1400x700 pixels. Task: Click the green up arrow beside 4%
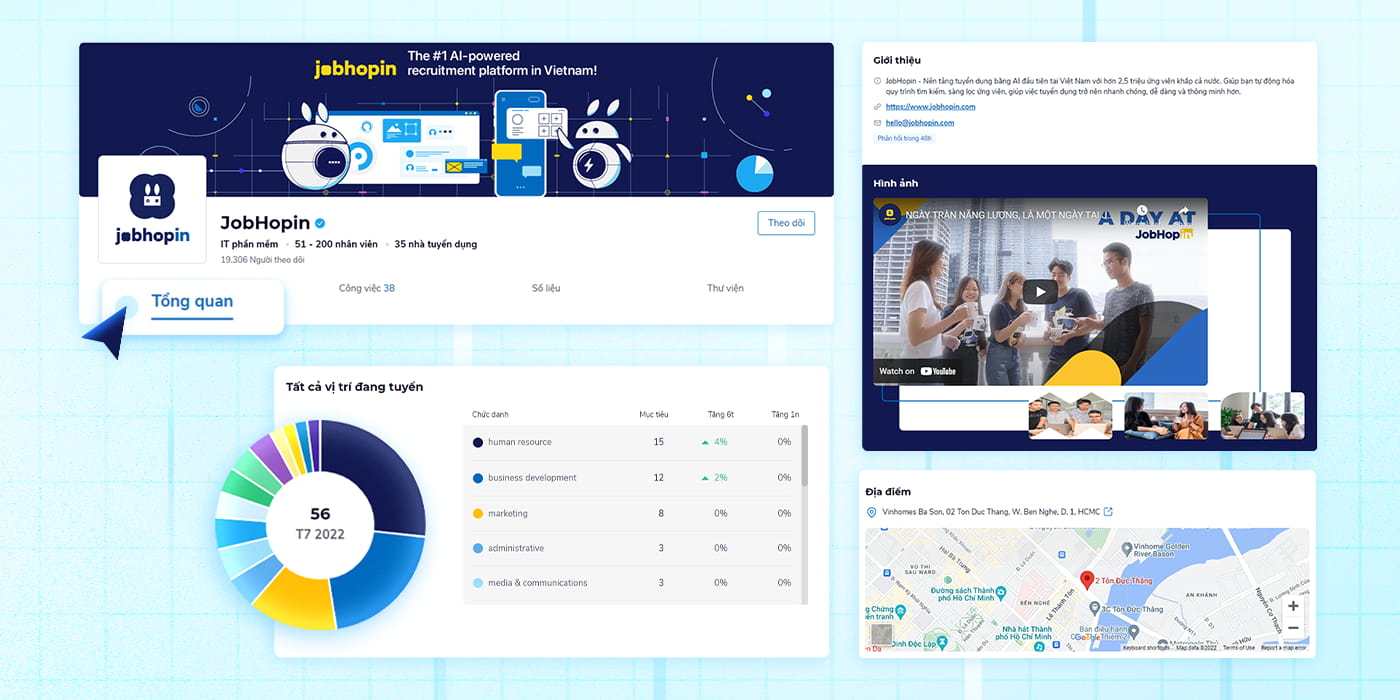click(706, 442)
